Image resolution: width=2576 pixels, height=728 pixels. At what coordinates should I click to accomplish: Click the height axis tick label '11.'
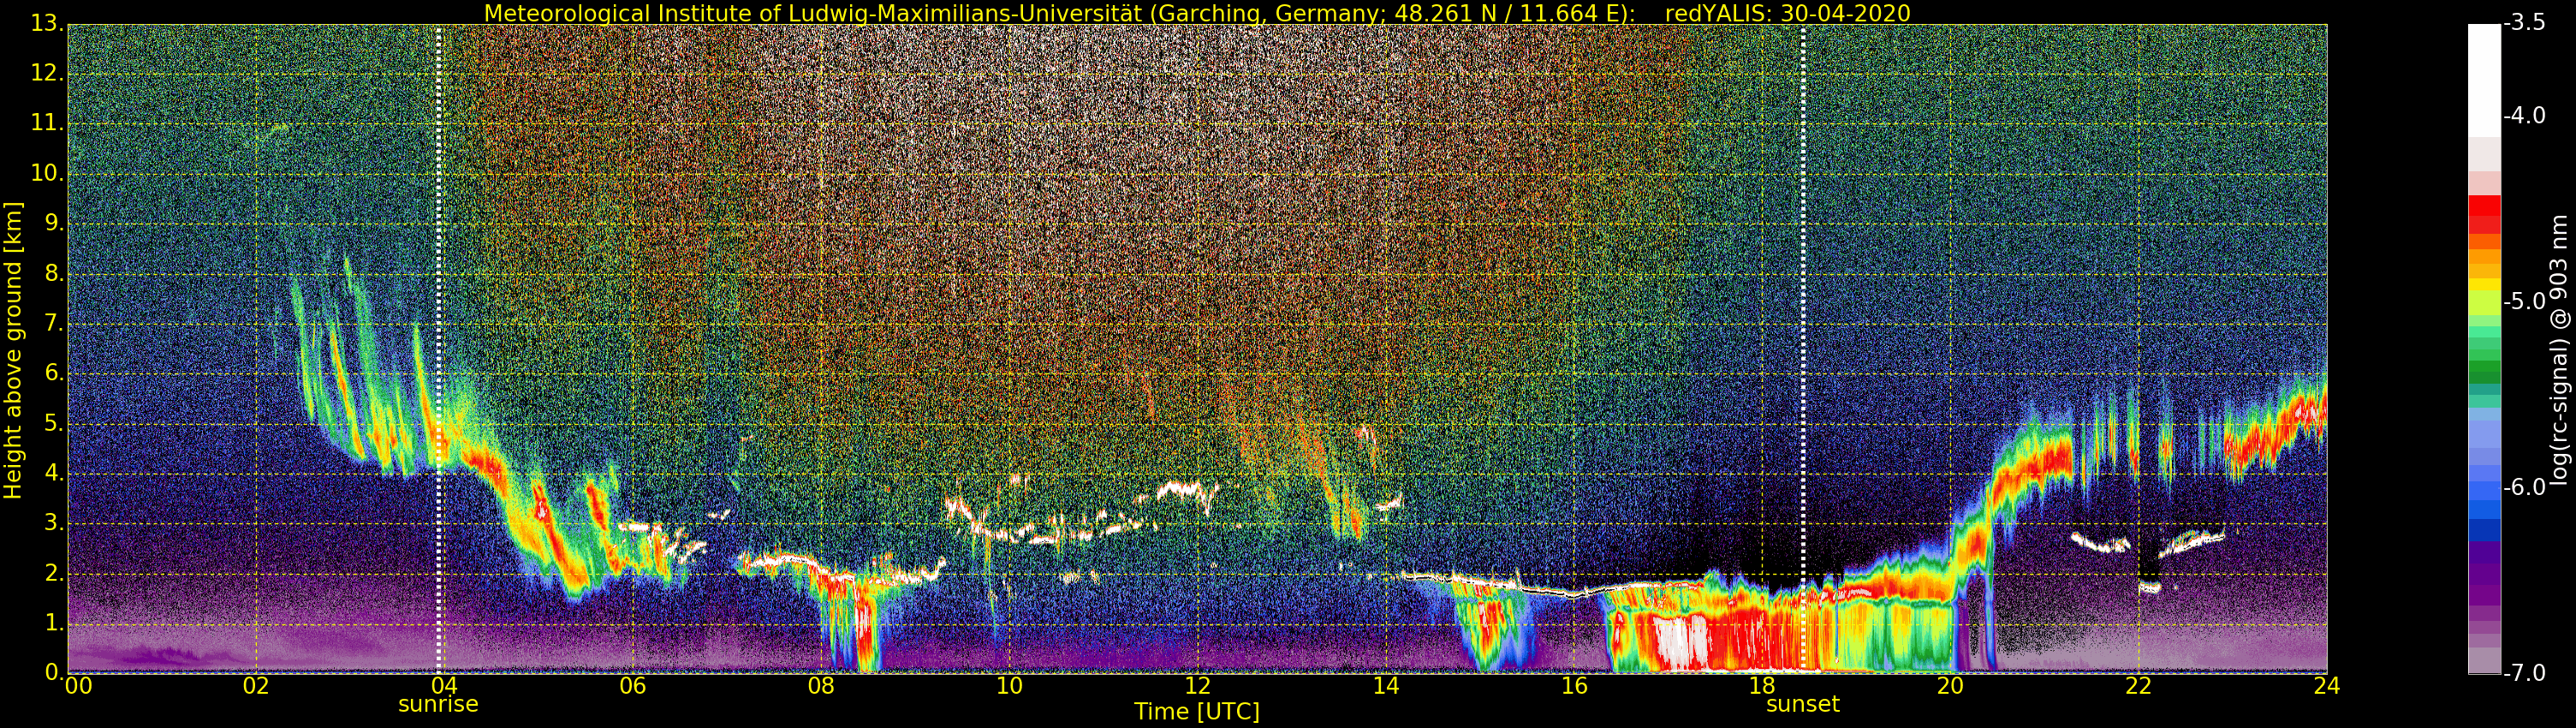[x=47, y=123]
